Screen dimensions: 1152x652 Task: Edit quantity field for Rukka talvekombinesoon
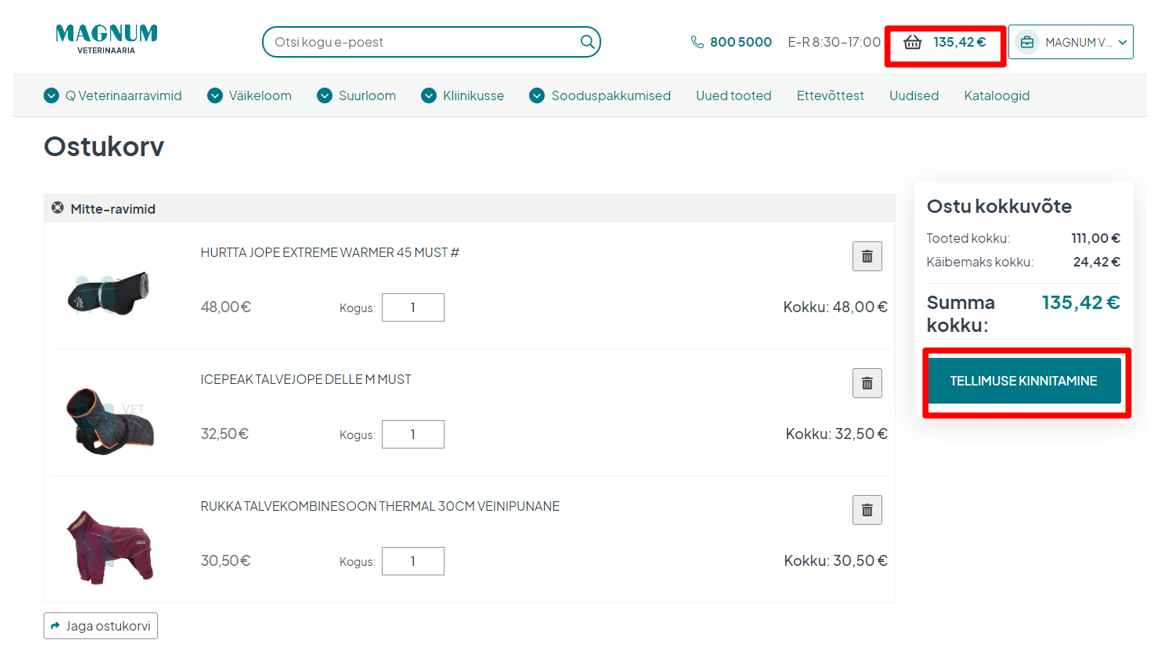coord(413,562)
